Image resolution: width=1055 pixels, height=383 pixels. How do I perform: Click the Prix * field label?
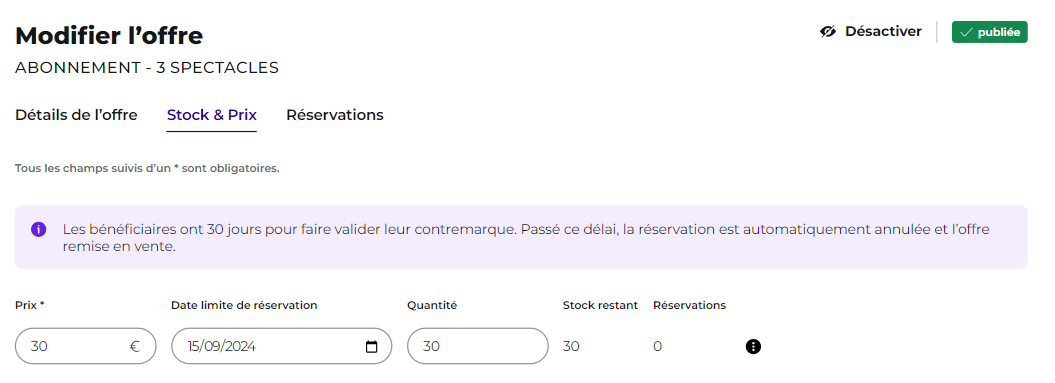click(30, 305)
